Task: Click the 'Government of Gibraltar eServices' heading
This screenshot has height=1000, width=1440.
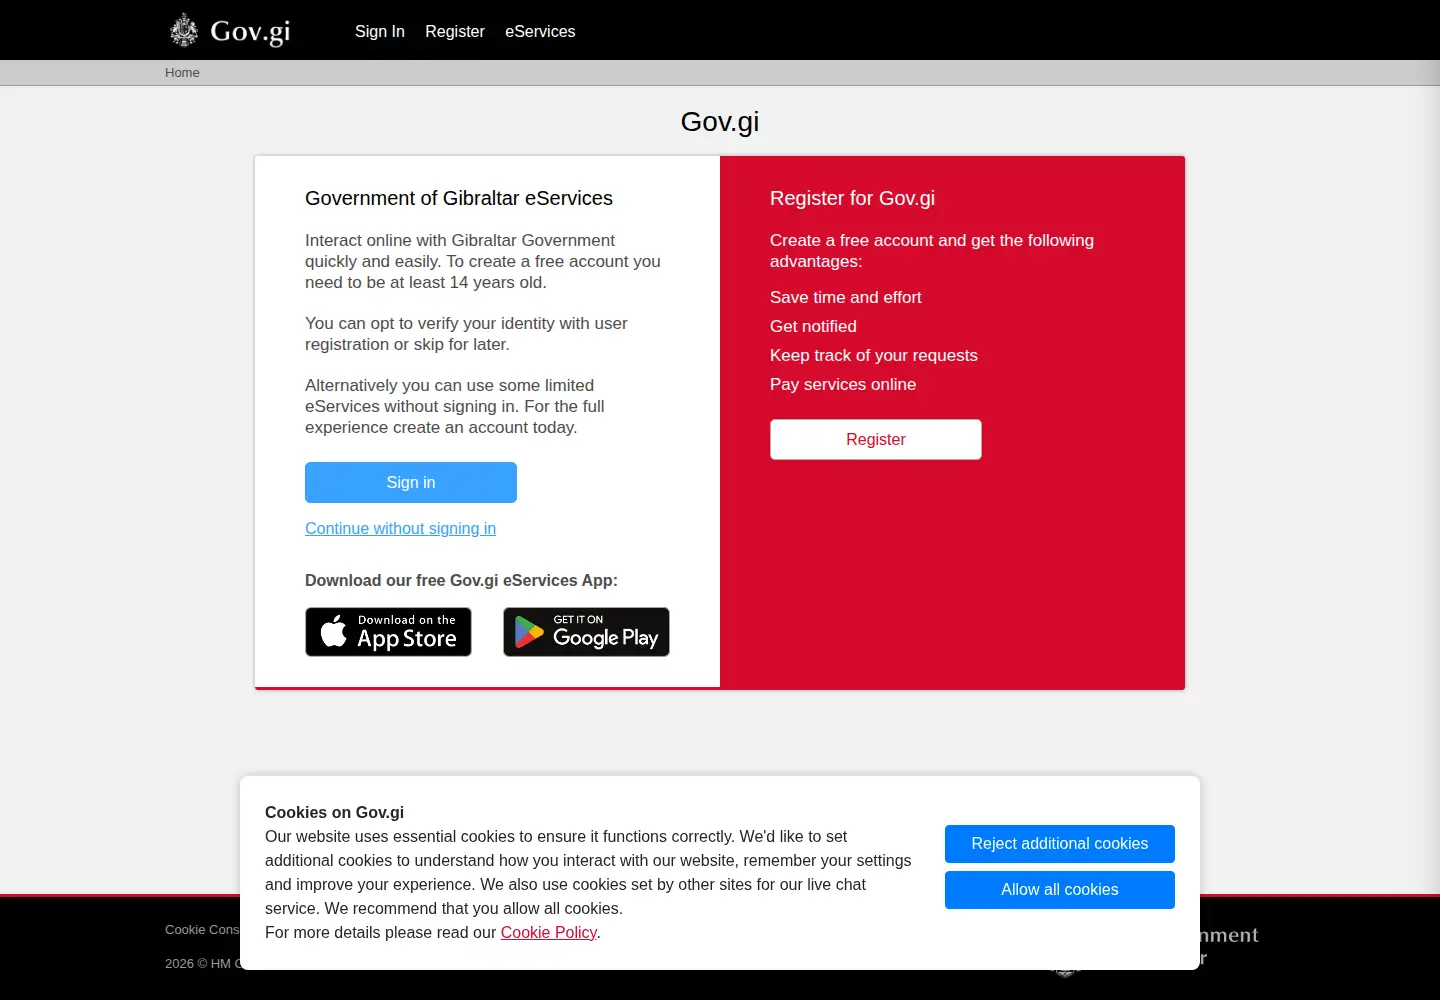Action: click(x=459, y=198)
